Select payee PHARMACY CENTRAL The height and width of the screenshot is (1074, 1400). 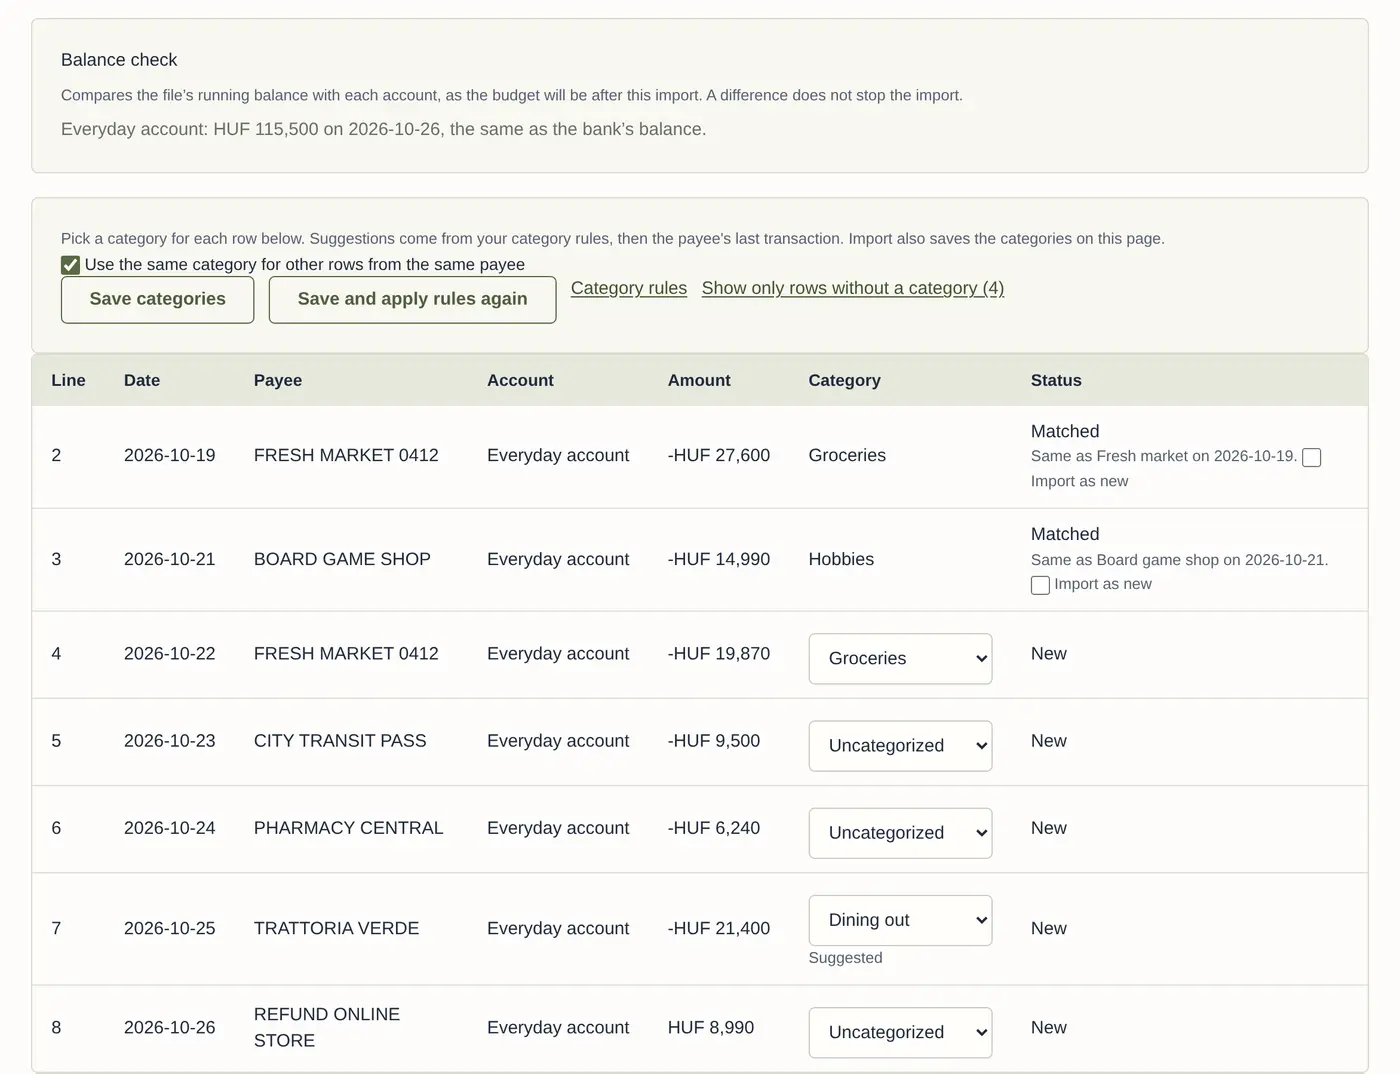[348, 828]
